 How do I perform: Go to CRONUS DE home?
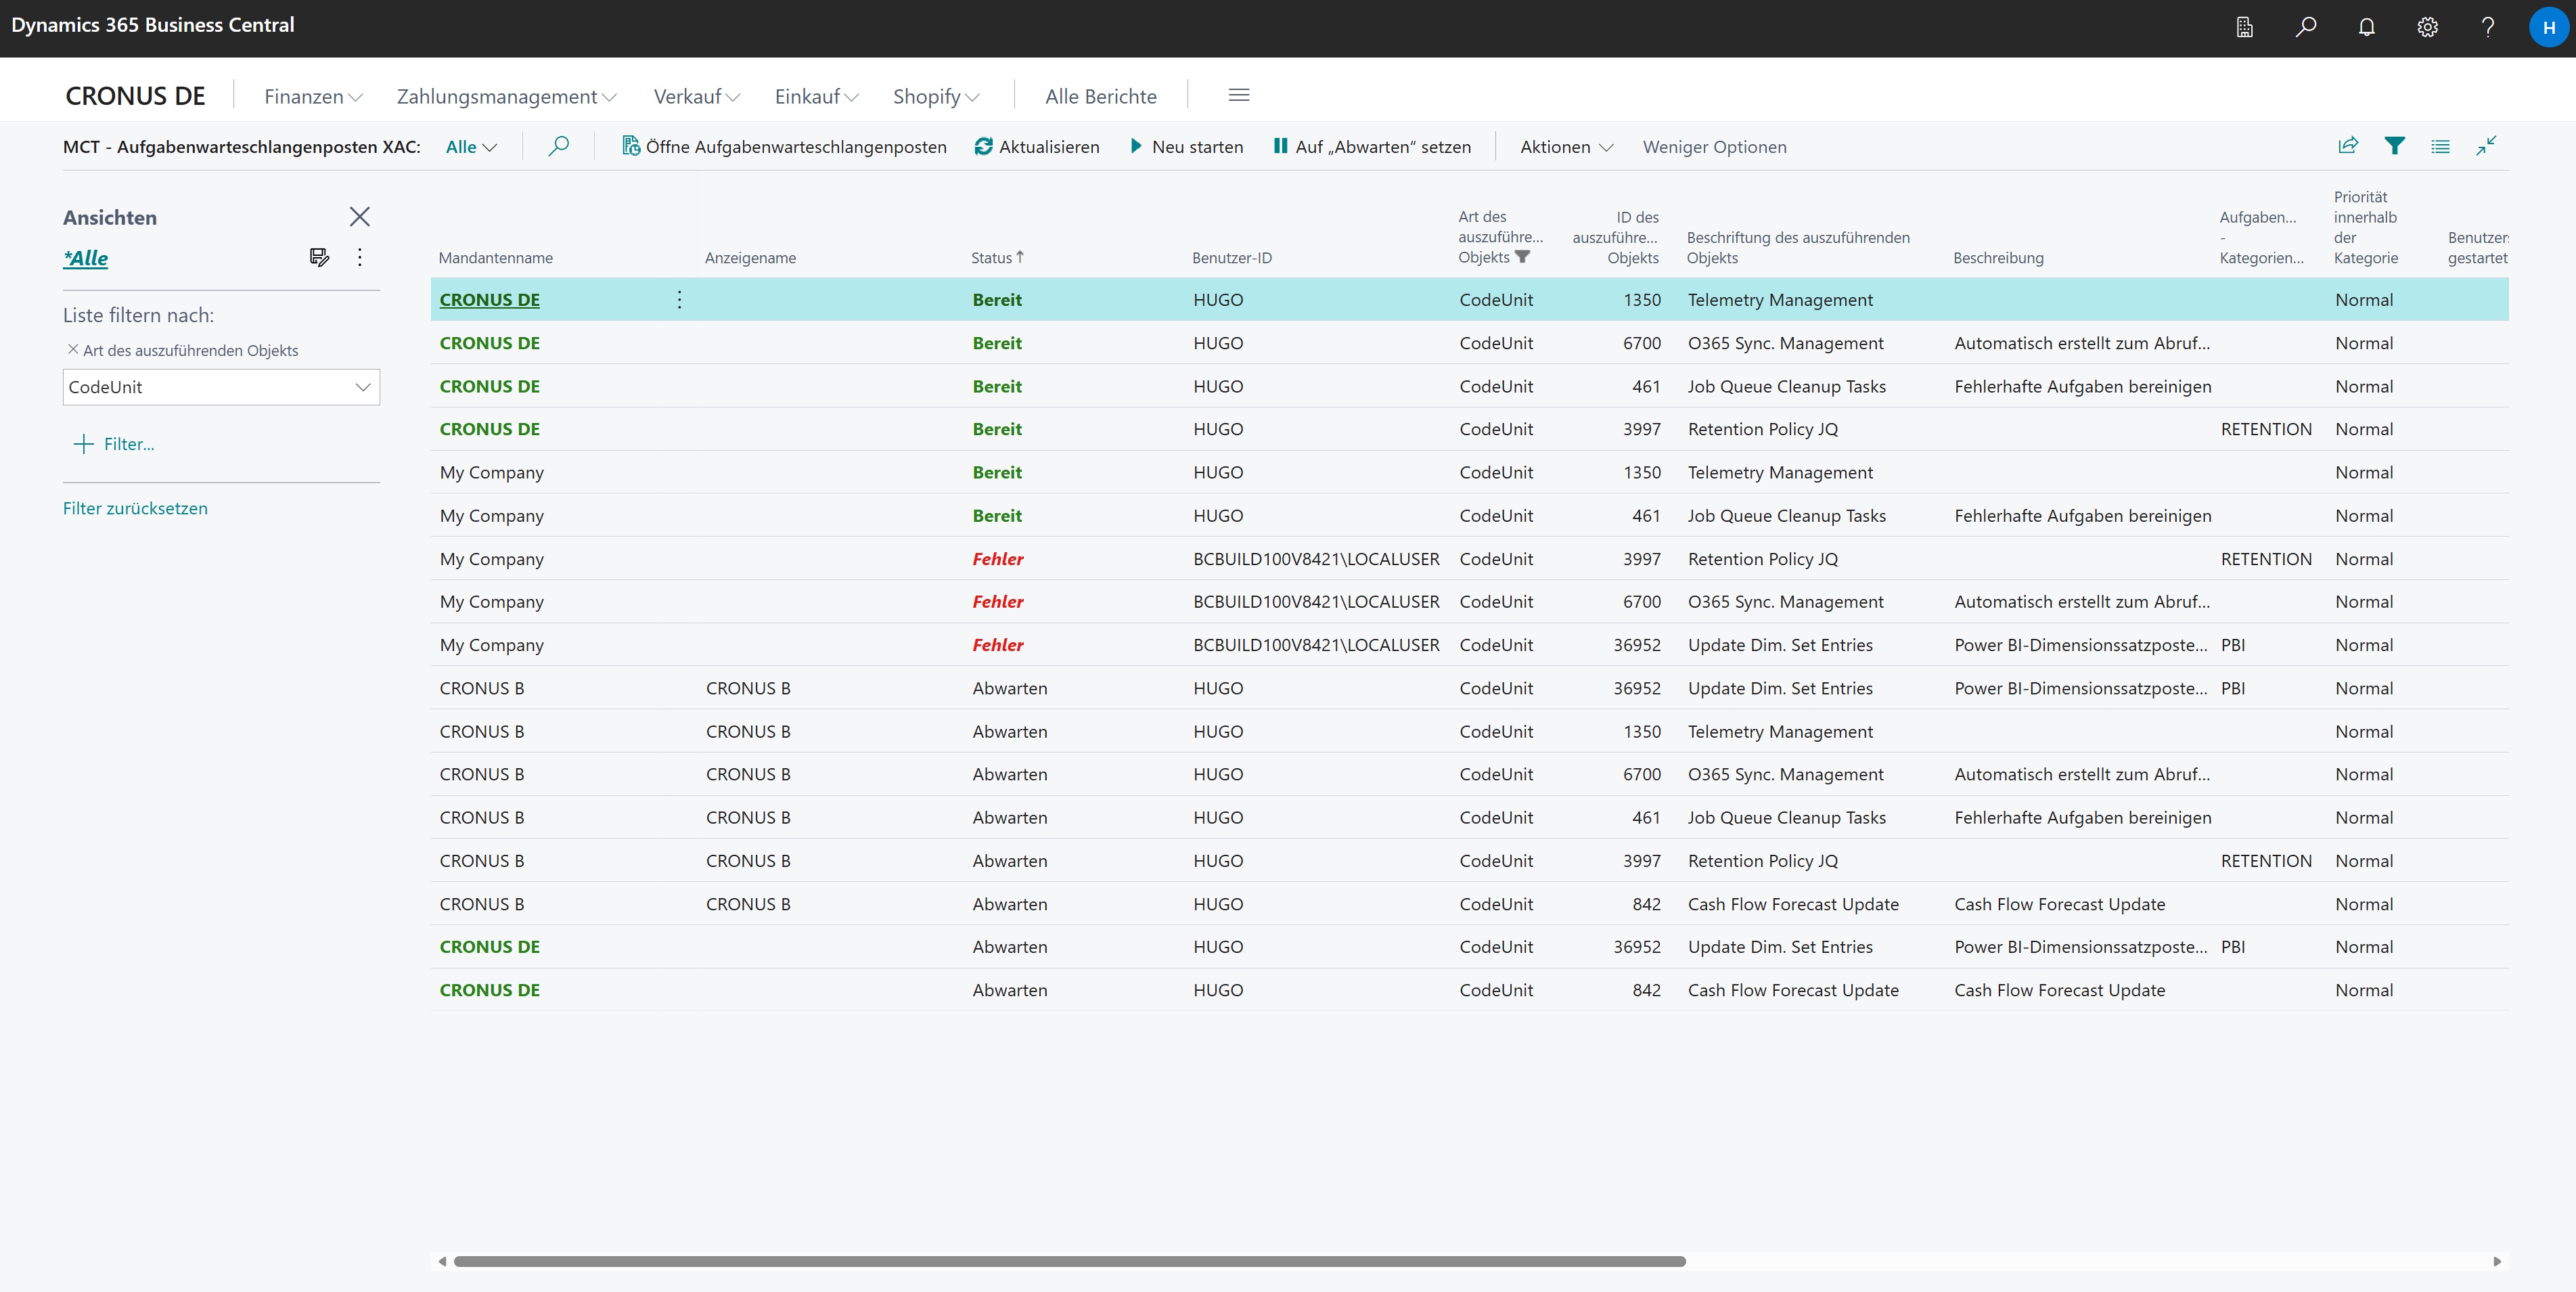tap(135, 96)
